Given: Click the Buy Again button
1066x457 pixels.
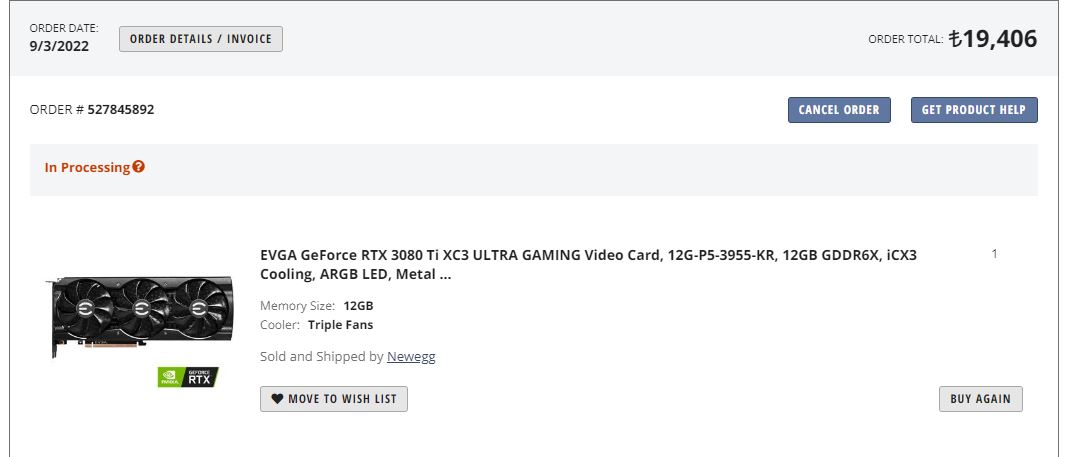Looking at the screenshot, I should click(980, 399).
